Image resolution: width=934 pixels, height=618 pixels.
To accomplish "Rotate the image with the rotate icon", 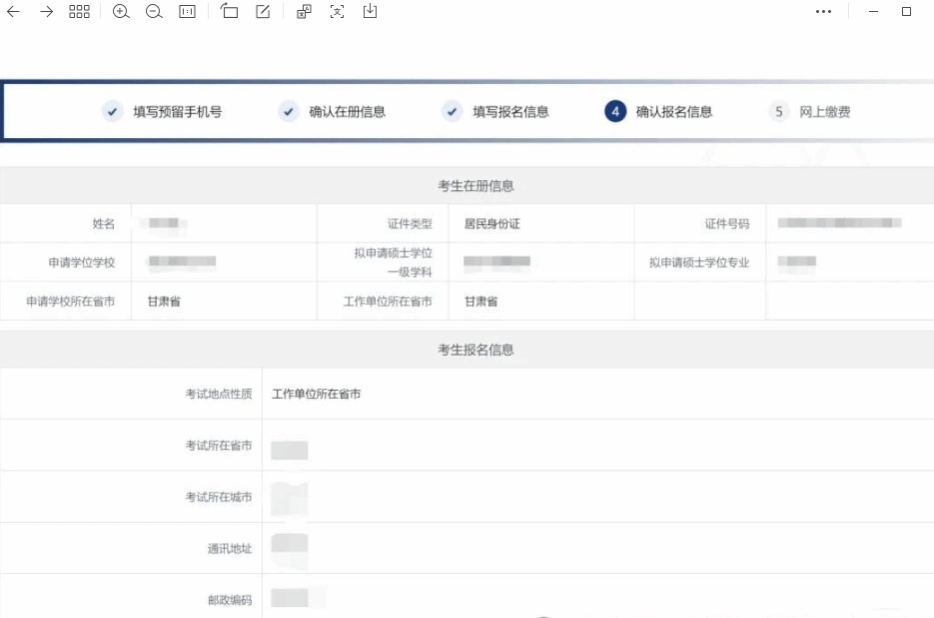I will click(229, 12).
